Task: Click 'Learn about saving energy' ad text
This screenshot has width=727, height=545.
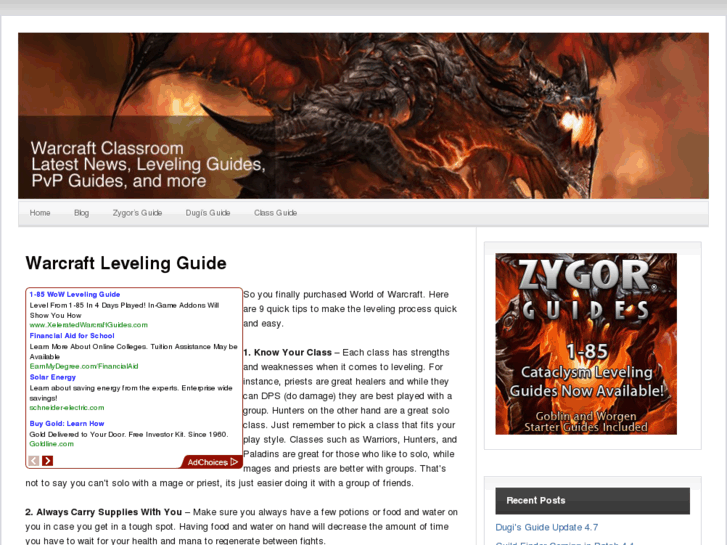Action: (74, 388)
